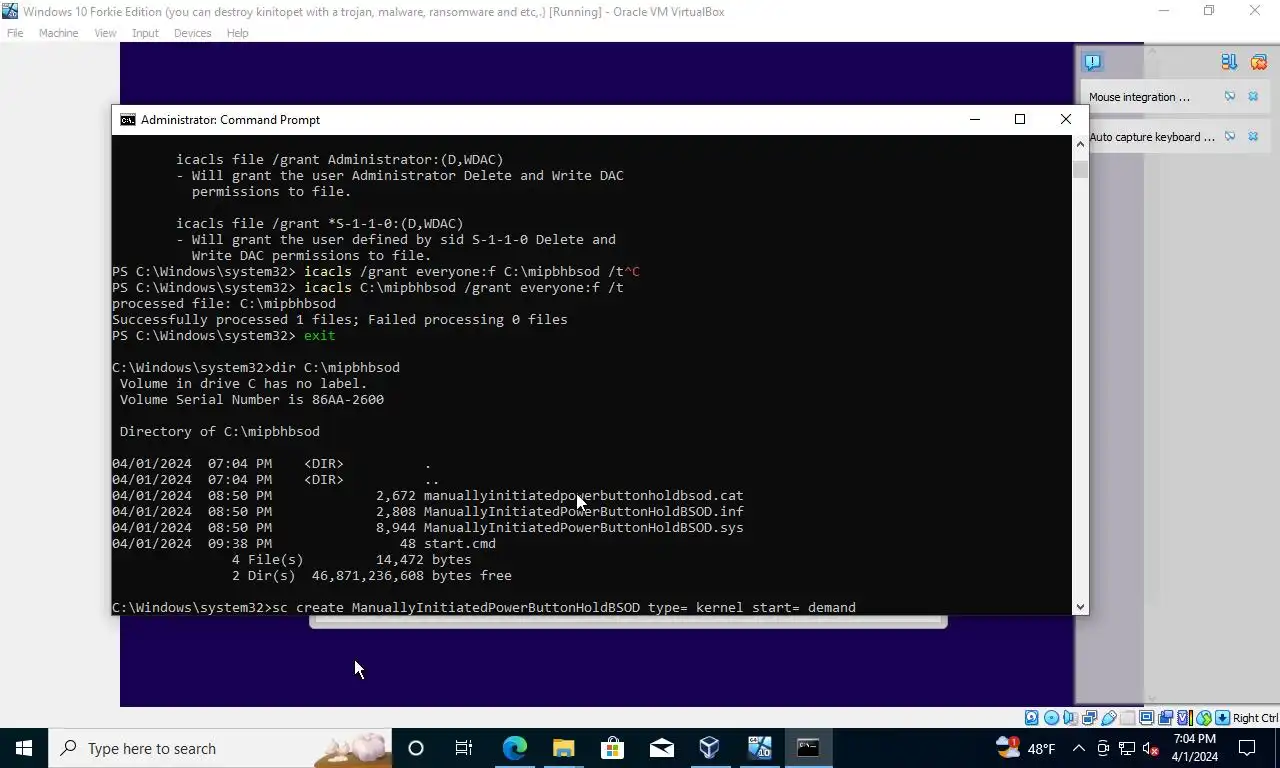The height and width of the screenshot is (768, 1280).
Task: Click the sc create command input line
Action: [x=484, y=607]
